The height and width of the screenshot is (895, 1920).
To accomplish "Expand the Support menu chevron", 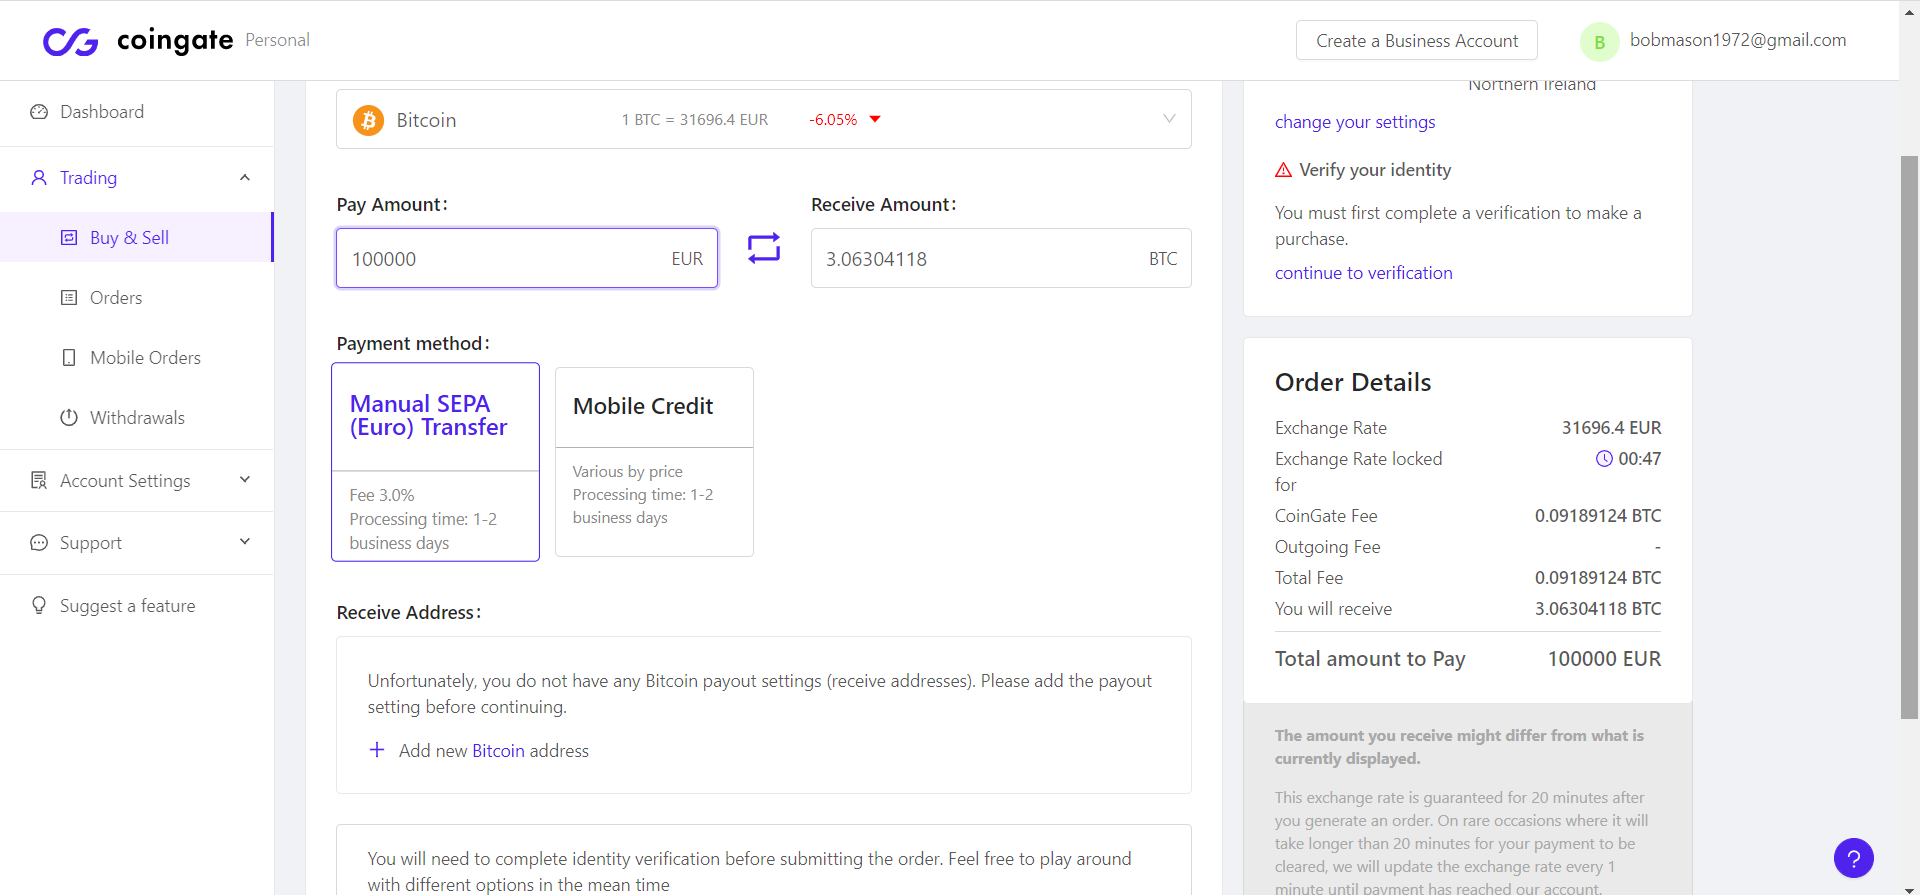I will click(x=245, y=542).
